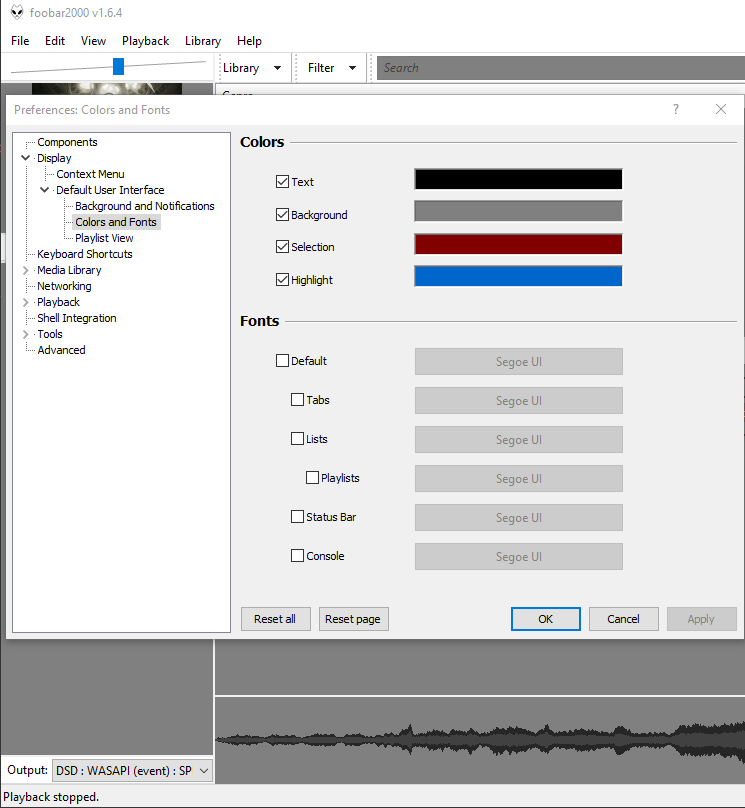
Task: Uncheck the Selection color checkbox
Action: click(x=282, y=247)
